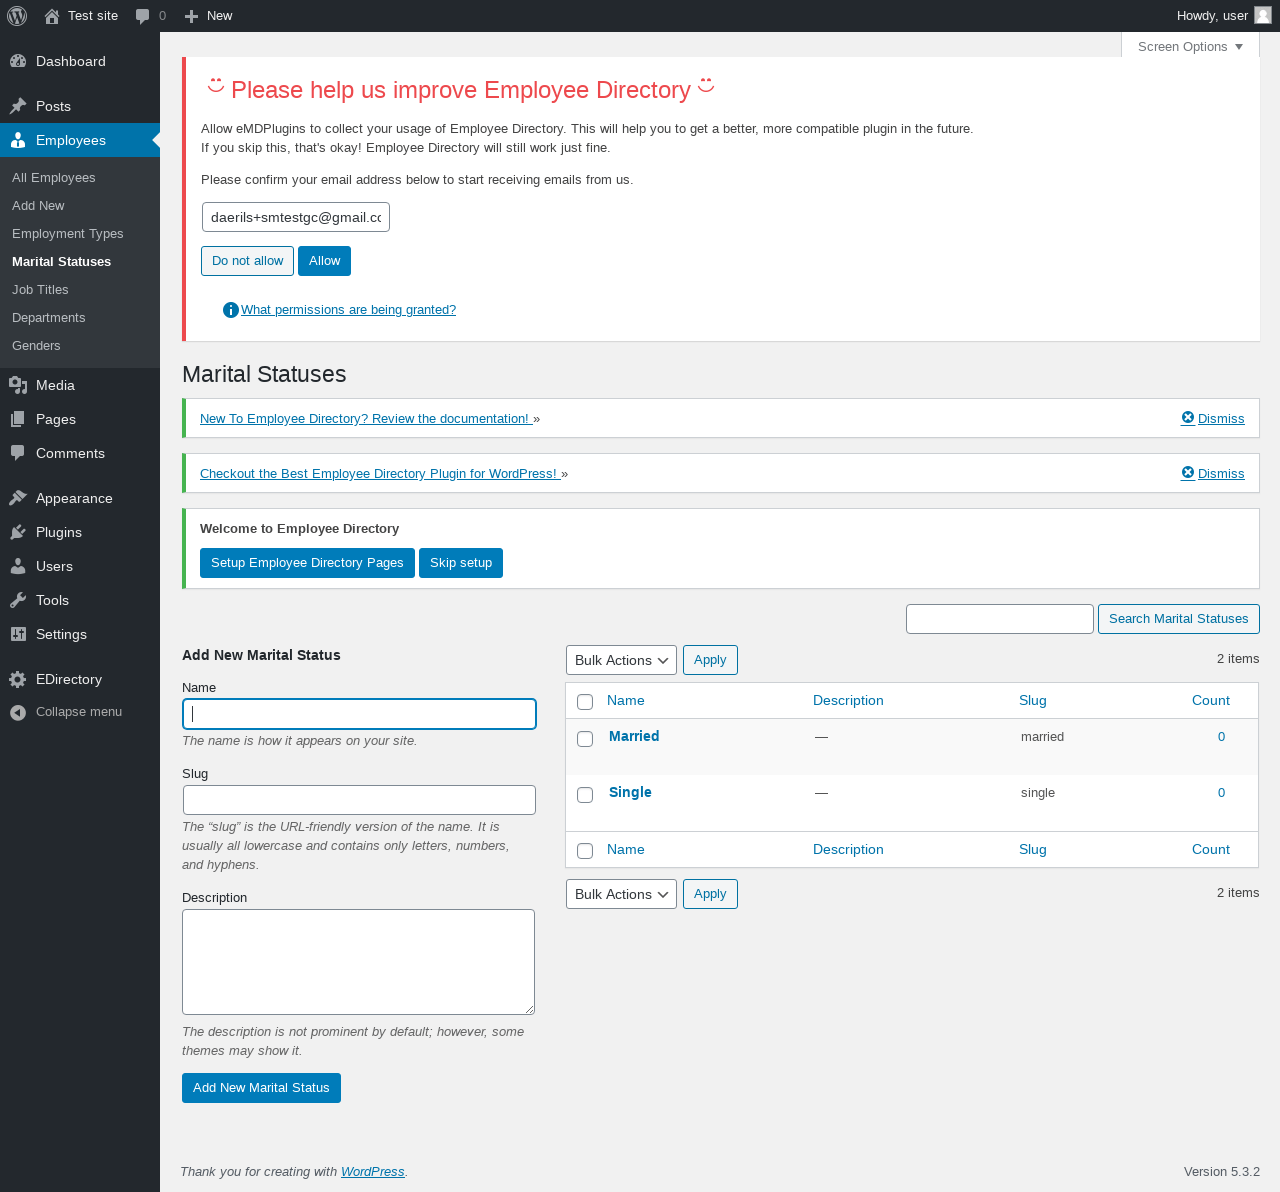This screenshot has width=1280, height=1192.
Task: Open the bottom Bulk Actions dropdown
Action: click(621, 894)
